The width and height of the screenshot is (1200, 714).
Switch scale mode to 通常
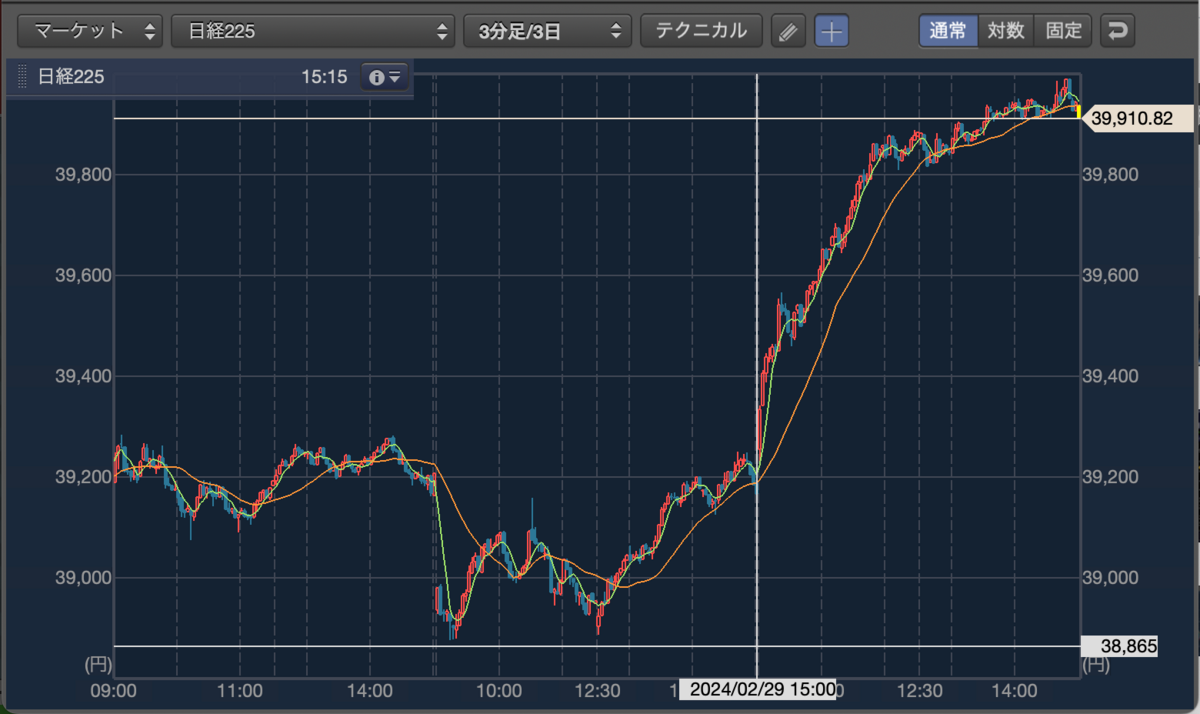(x=948, y=31)
